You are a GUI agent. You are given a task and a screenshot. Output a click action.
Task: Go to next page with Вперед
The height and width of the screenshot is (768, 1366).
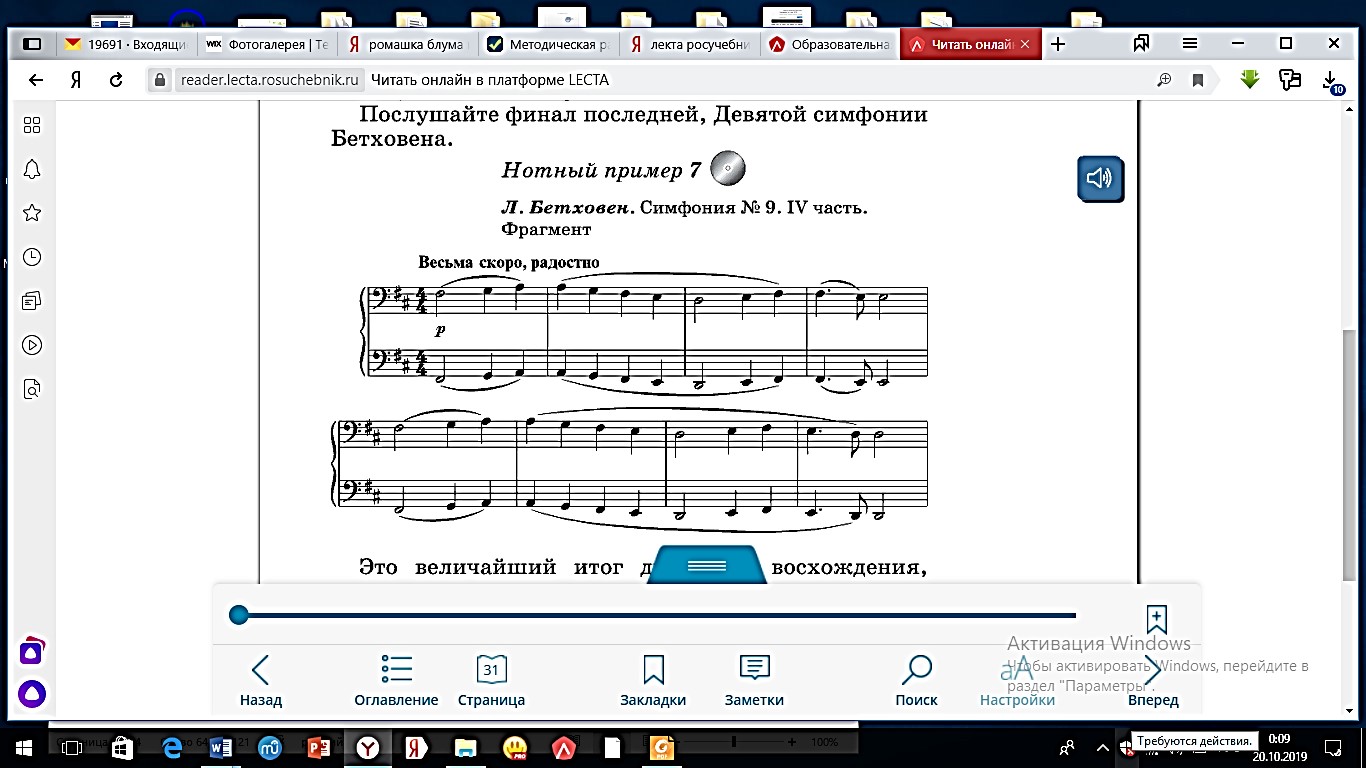[x=1153, y=680]
